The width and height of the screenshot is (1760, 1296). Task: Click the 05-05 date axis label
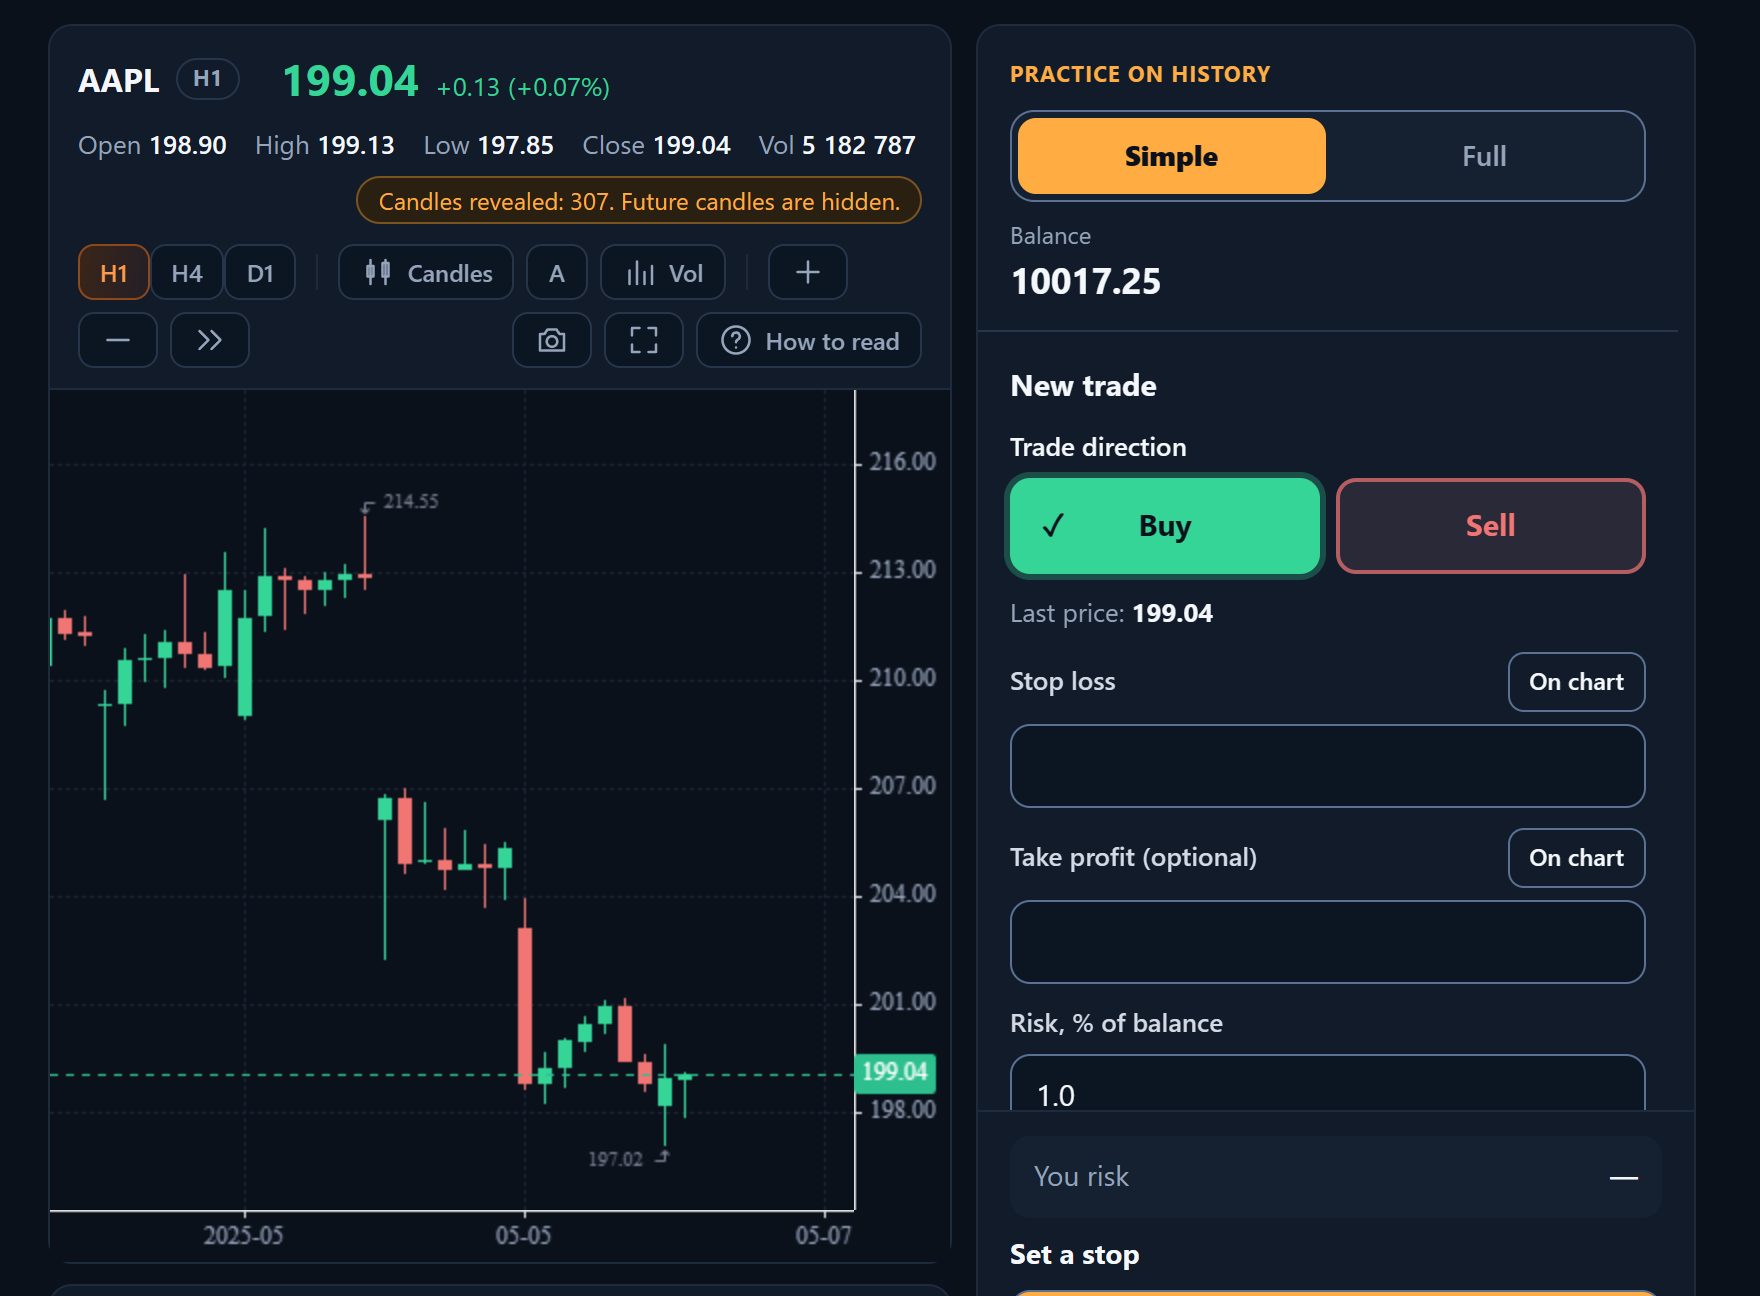[523, 1236]
